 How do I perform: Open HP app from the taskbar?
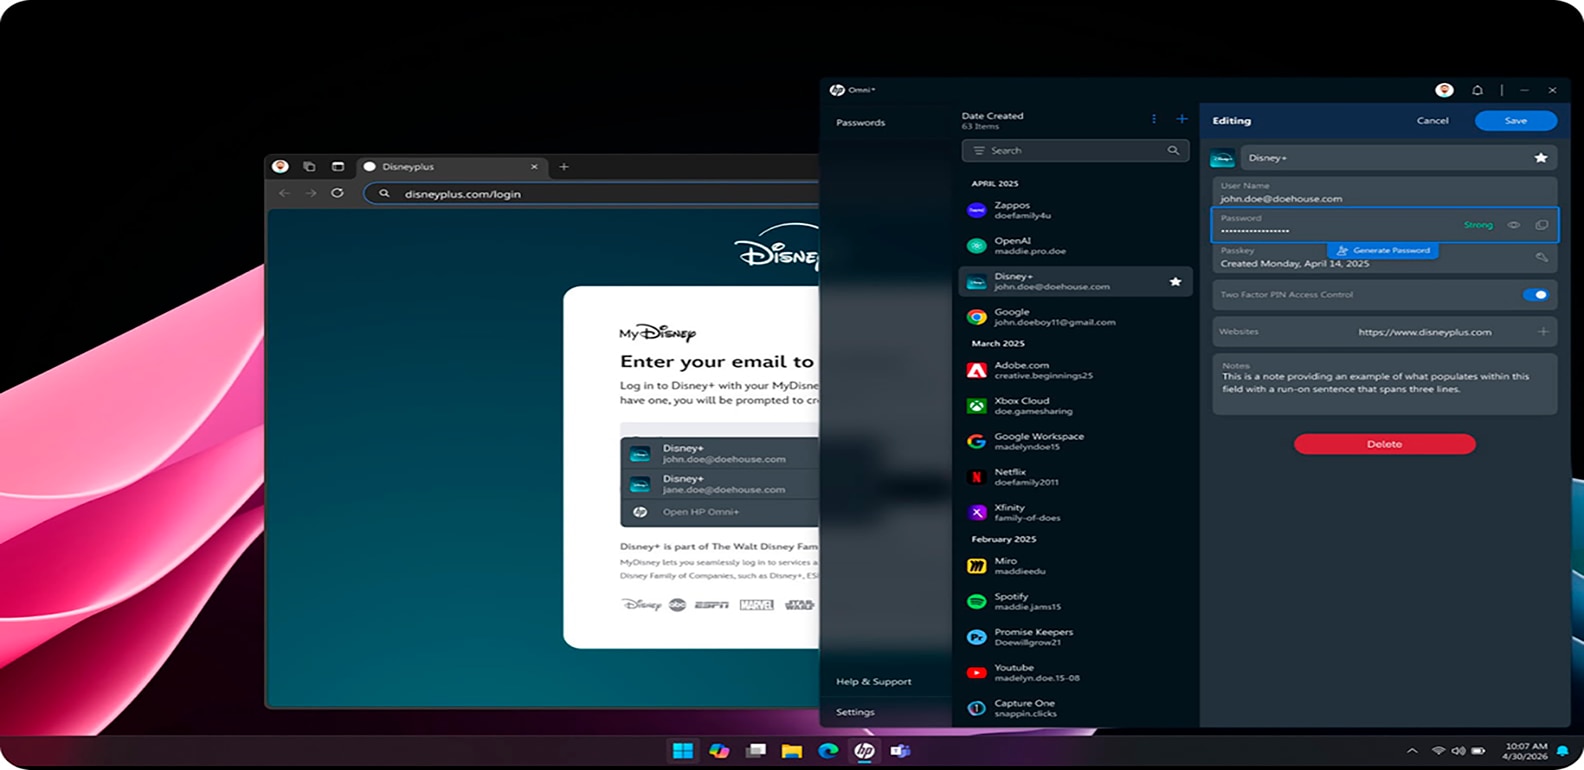click(864, 751)
